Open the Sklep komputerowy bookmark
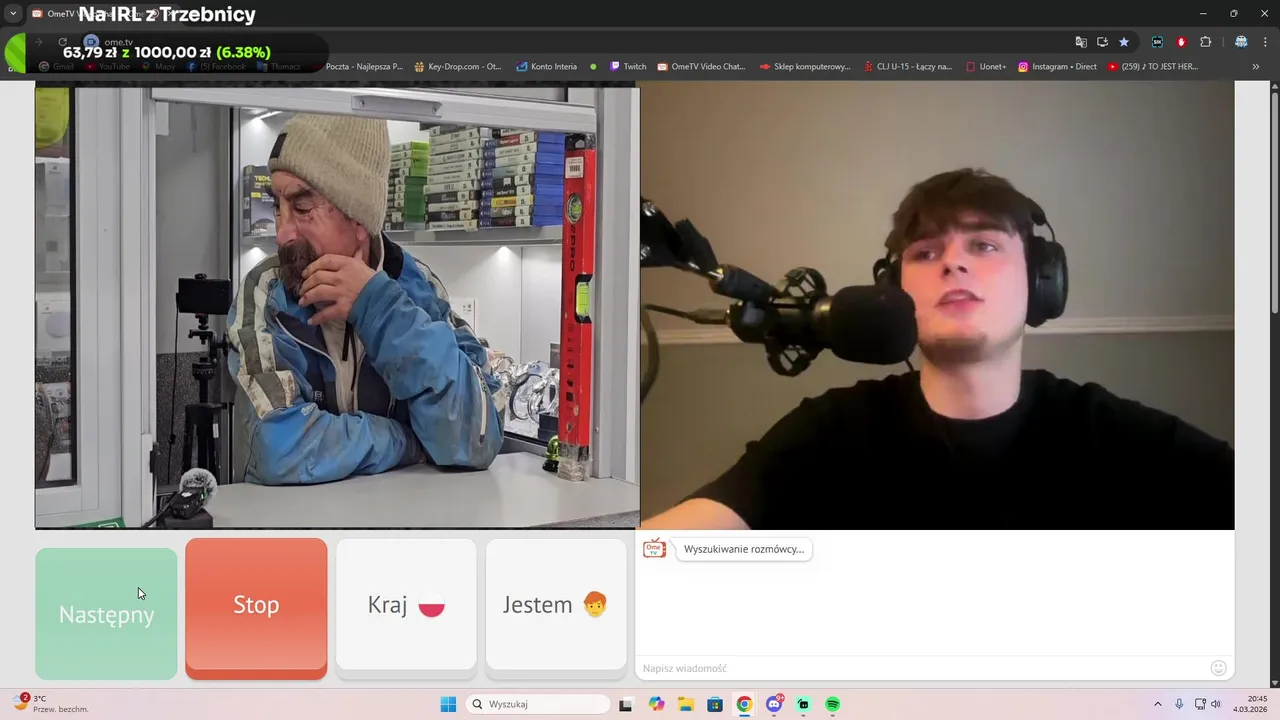Screen dimensions: 1280x720 [805, 66]
